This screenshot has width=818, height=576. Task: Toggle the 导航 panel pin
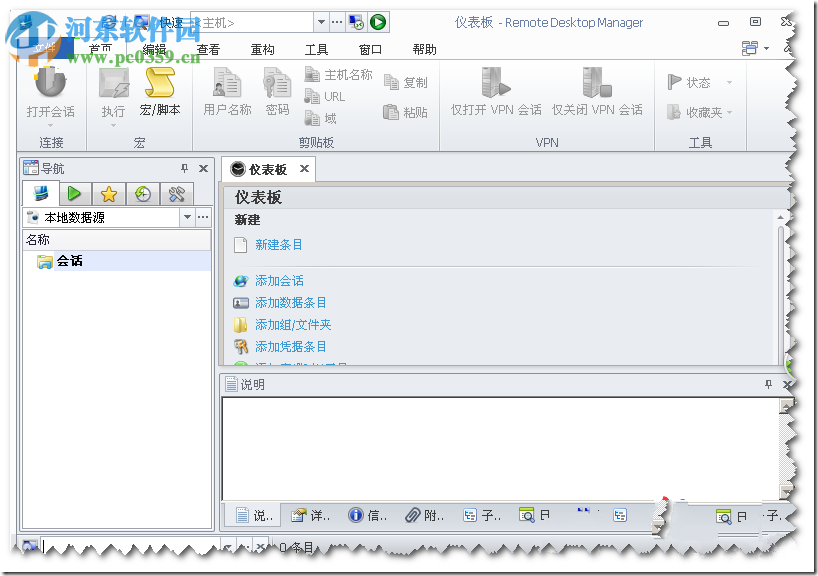pyautogui.click(x=185, y=168)
